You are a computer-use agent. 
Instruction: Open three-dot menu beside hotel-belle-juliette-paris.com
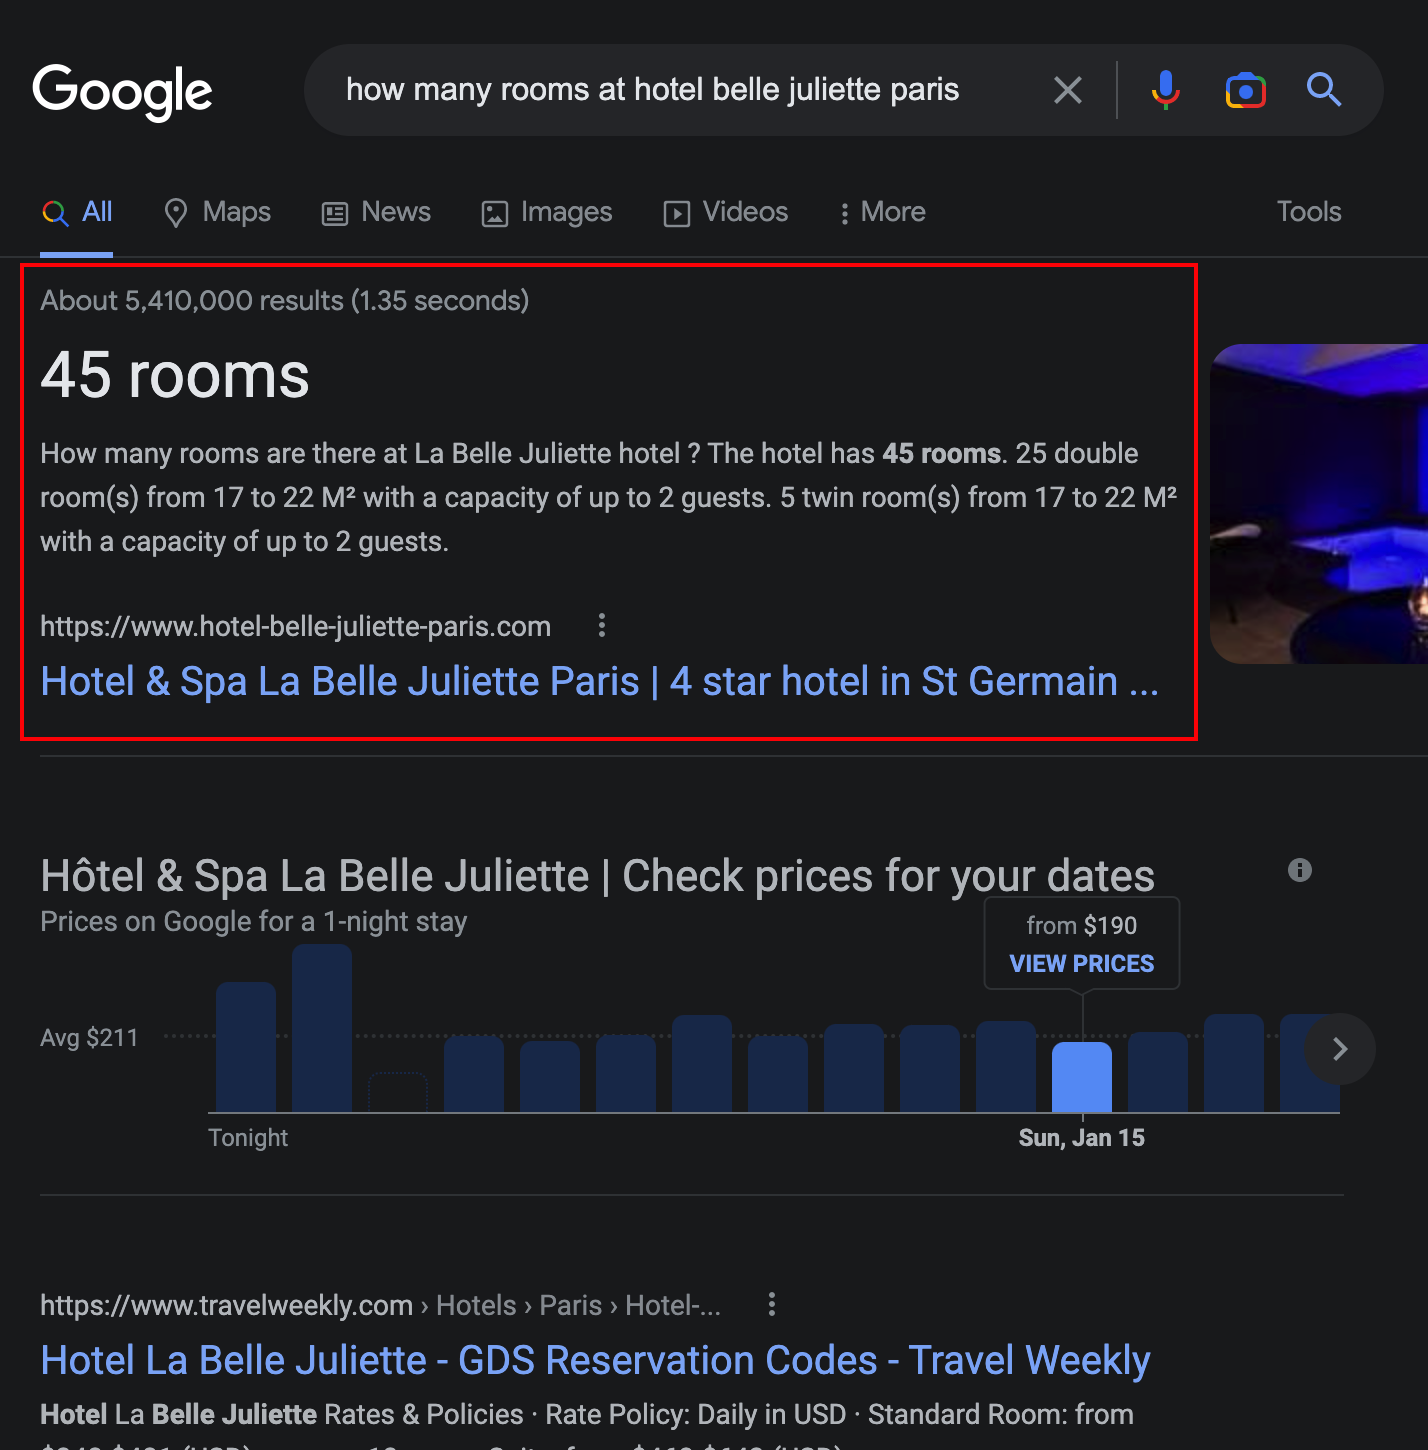click(x=601, y=626)
